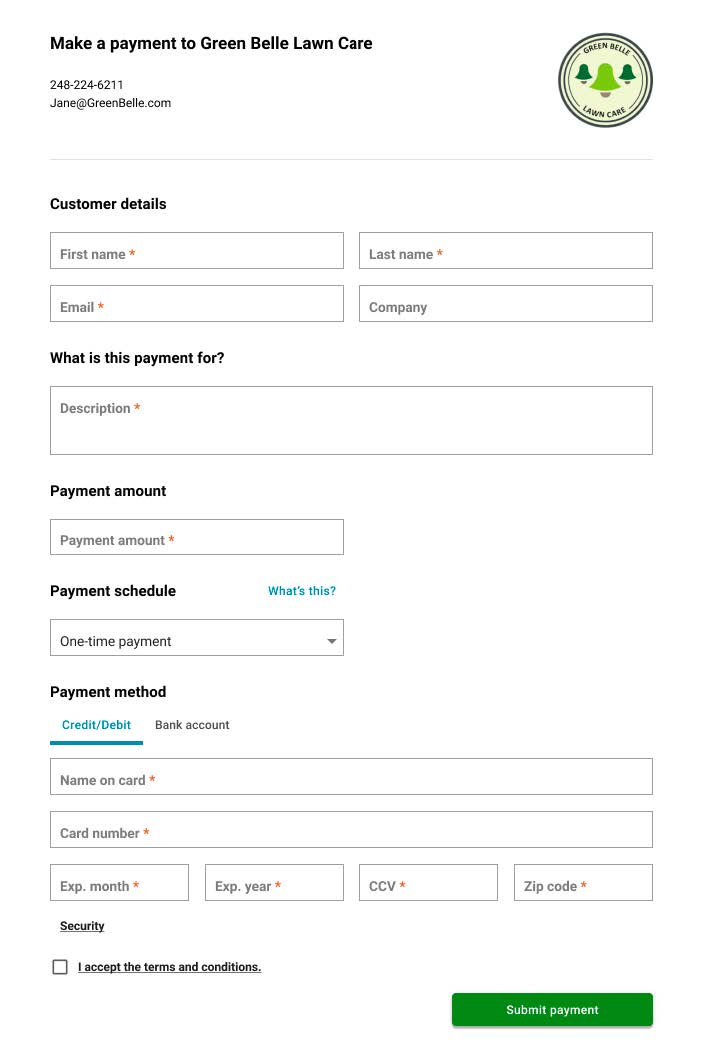Focus the Payment amount field

pos(197,537)
